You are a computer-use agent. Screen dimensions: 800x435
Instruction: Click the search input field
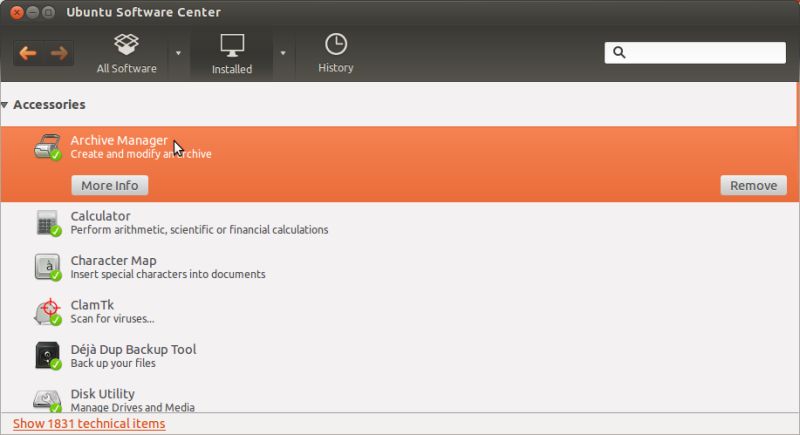[x=695, y=53]
